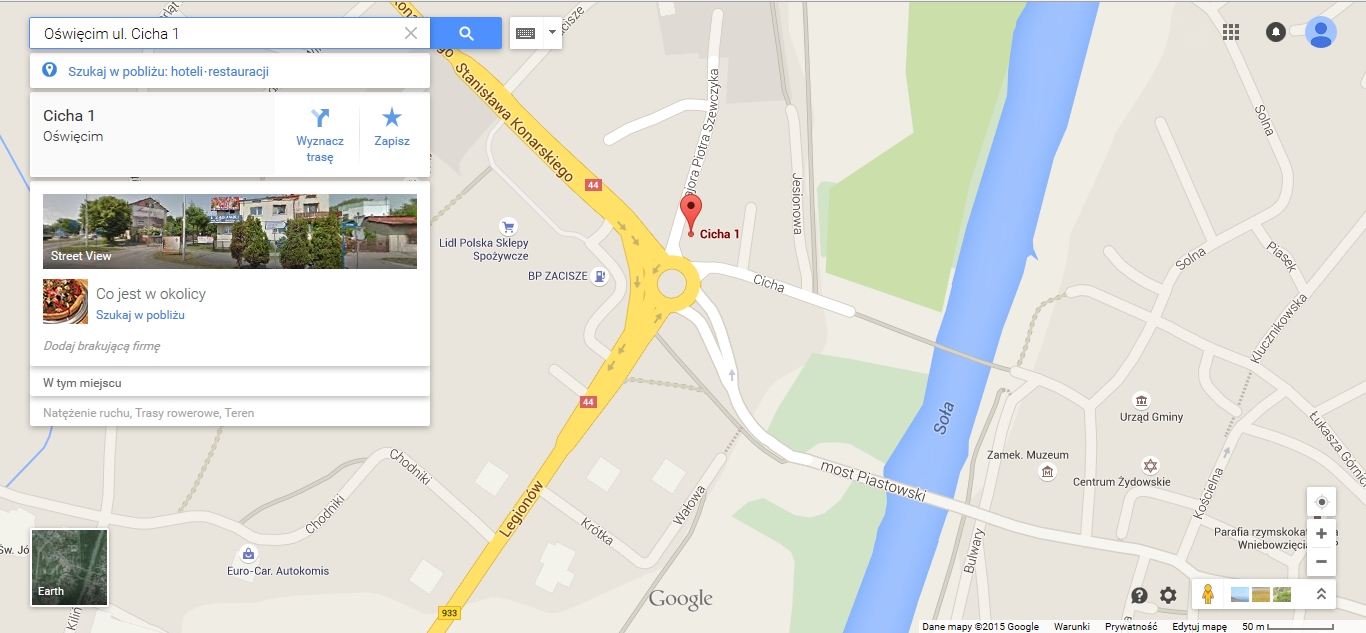This screenshot has height=633, width=1366.
Task: Open the Street View photo thumbnail
Action: (230, 231)
